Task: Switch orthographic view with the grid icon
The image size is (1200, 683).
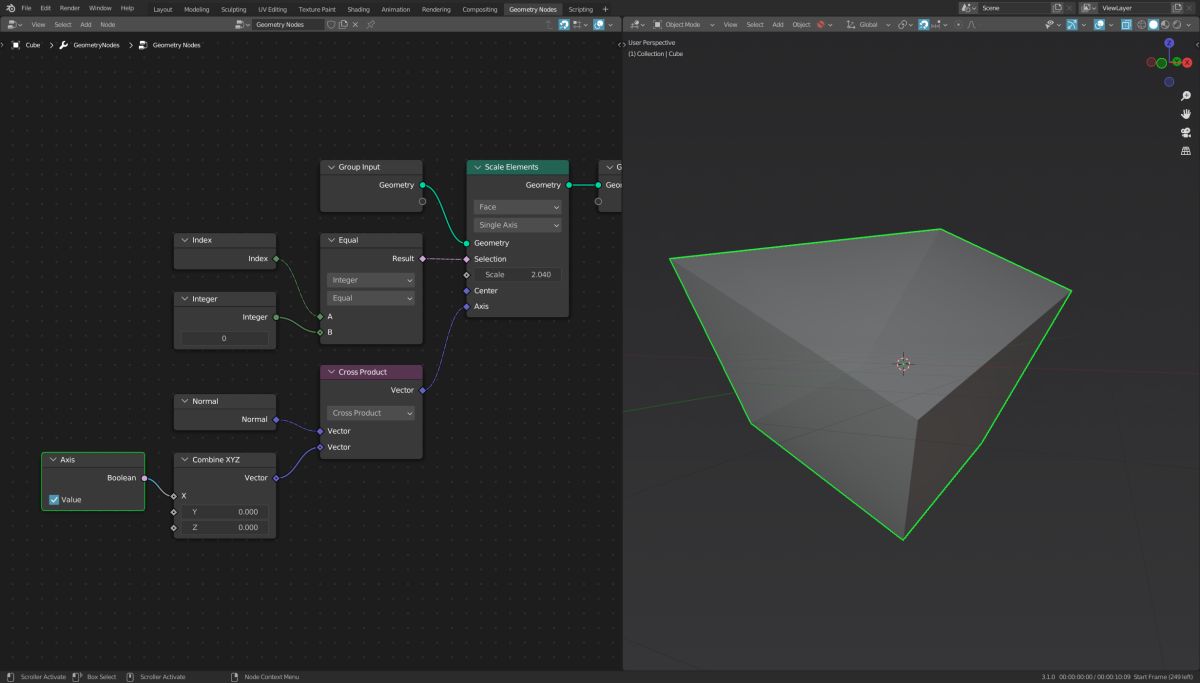Action: tap(1186, 151)
